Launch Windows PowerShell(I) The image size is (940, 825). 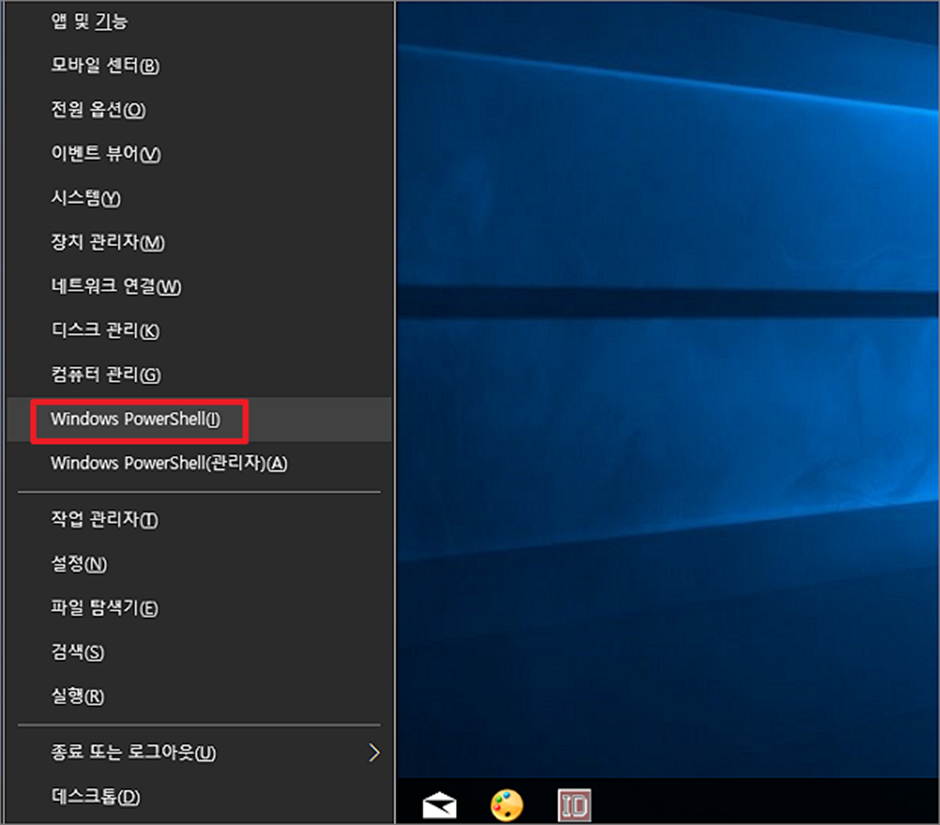coord(198,419)
